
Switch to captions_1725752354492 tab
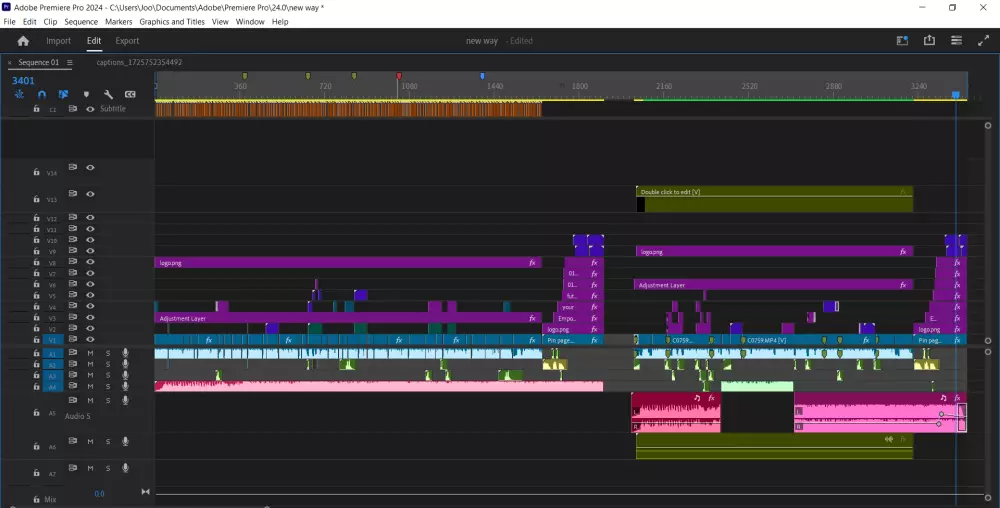point(139,62)
